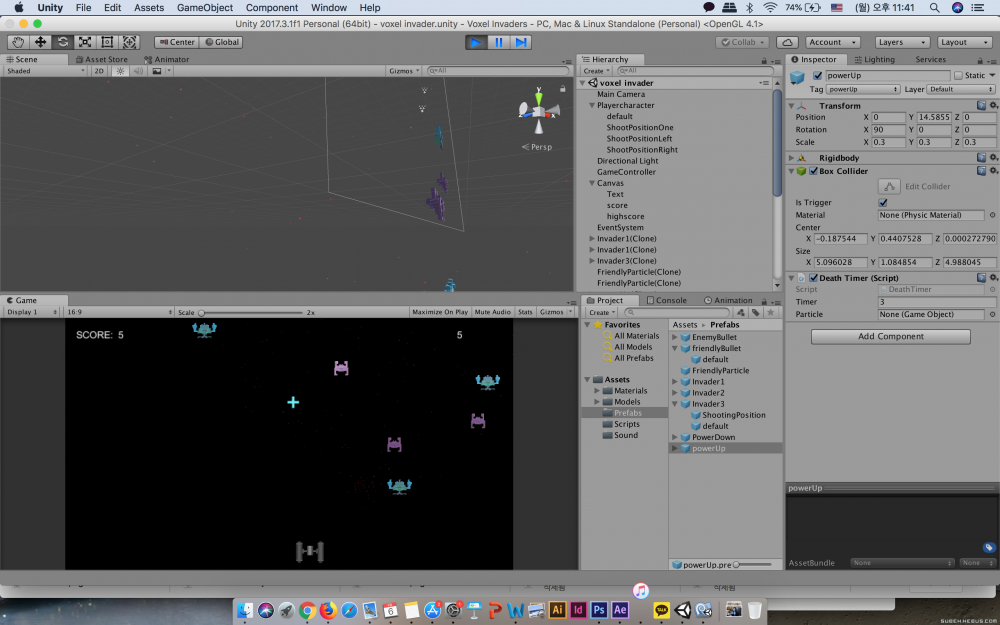
Task: Expand the Rigidbody component
Action: [x=791, y=158]
